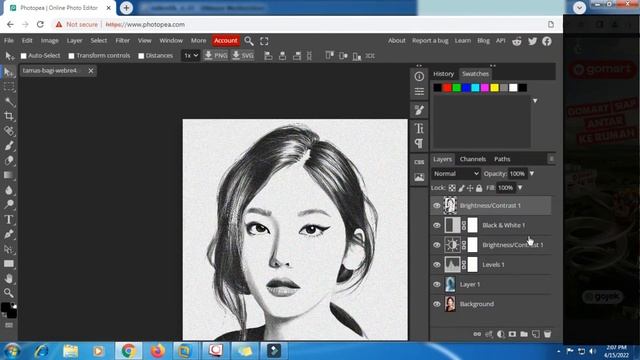The height and width of the screenshot is (360, 640).
Task: Pick the red color swatch
Action: [x=447, y=88]
